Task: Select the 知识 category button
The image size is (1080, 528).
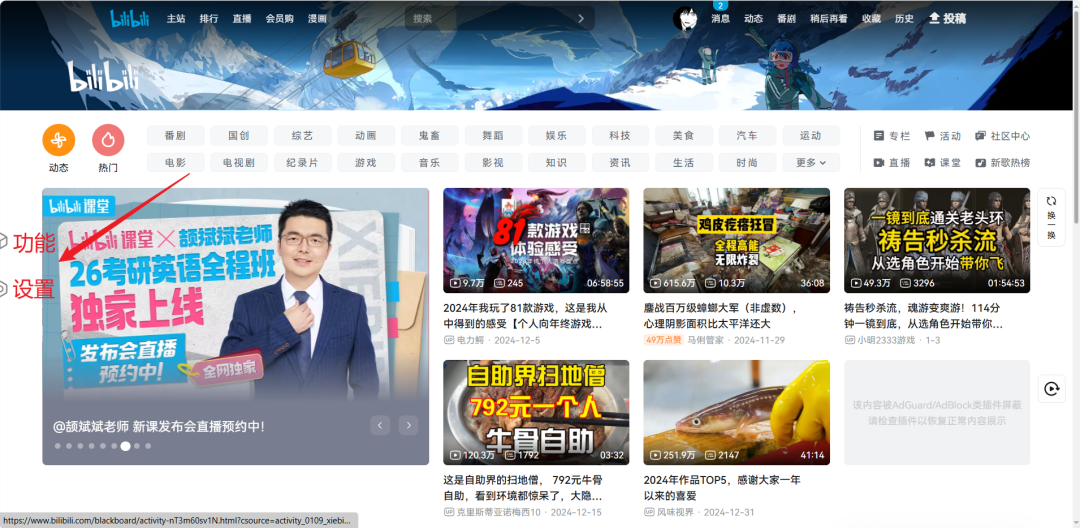Action: [557, 163]
